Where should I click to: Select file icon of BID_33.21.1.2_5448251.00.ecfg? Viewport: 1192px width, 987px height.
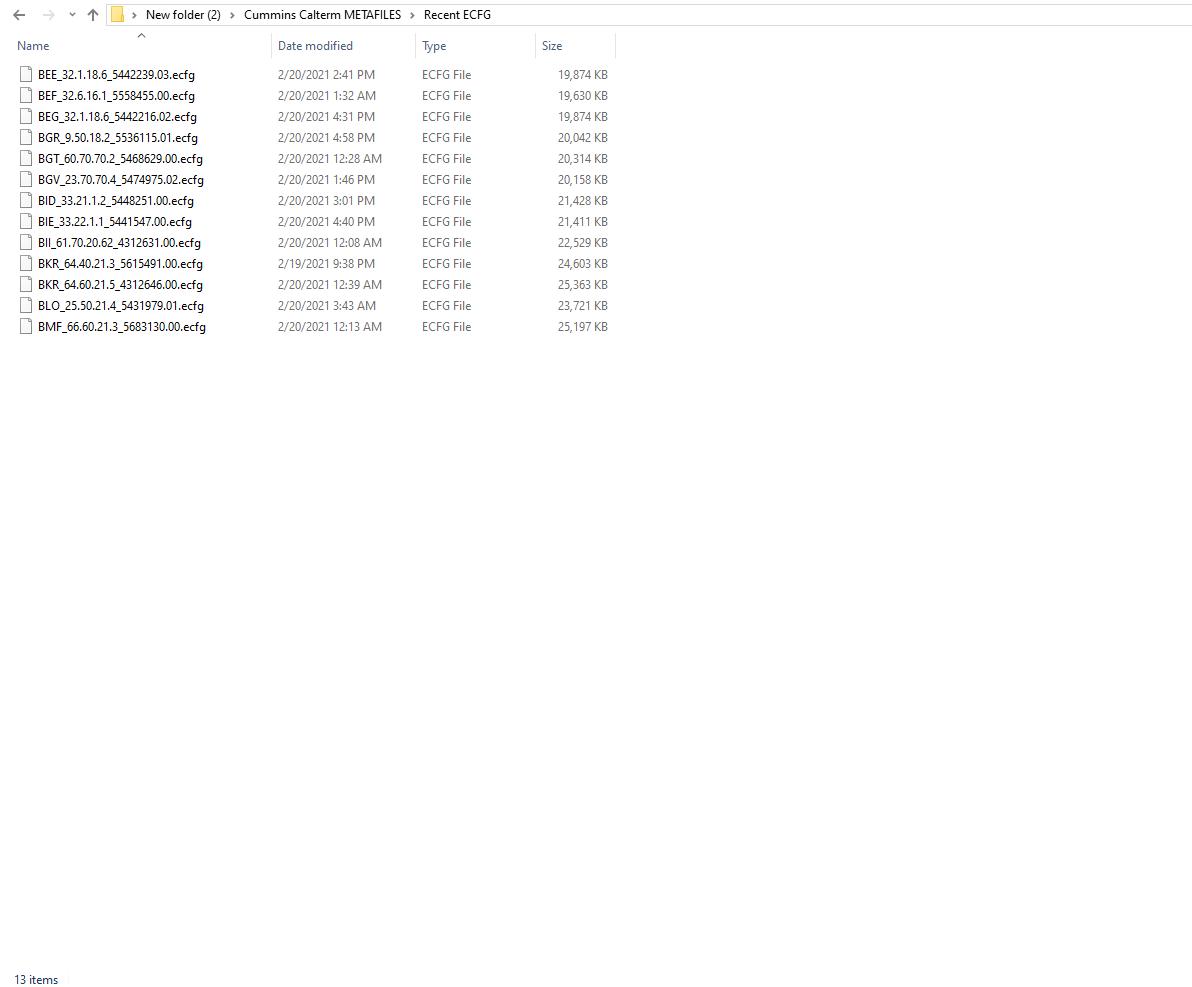[x=26, y=201]
